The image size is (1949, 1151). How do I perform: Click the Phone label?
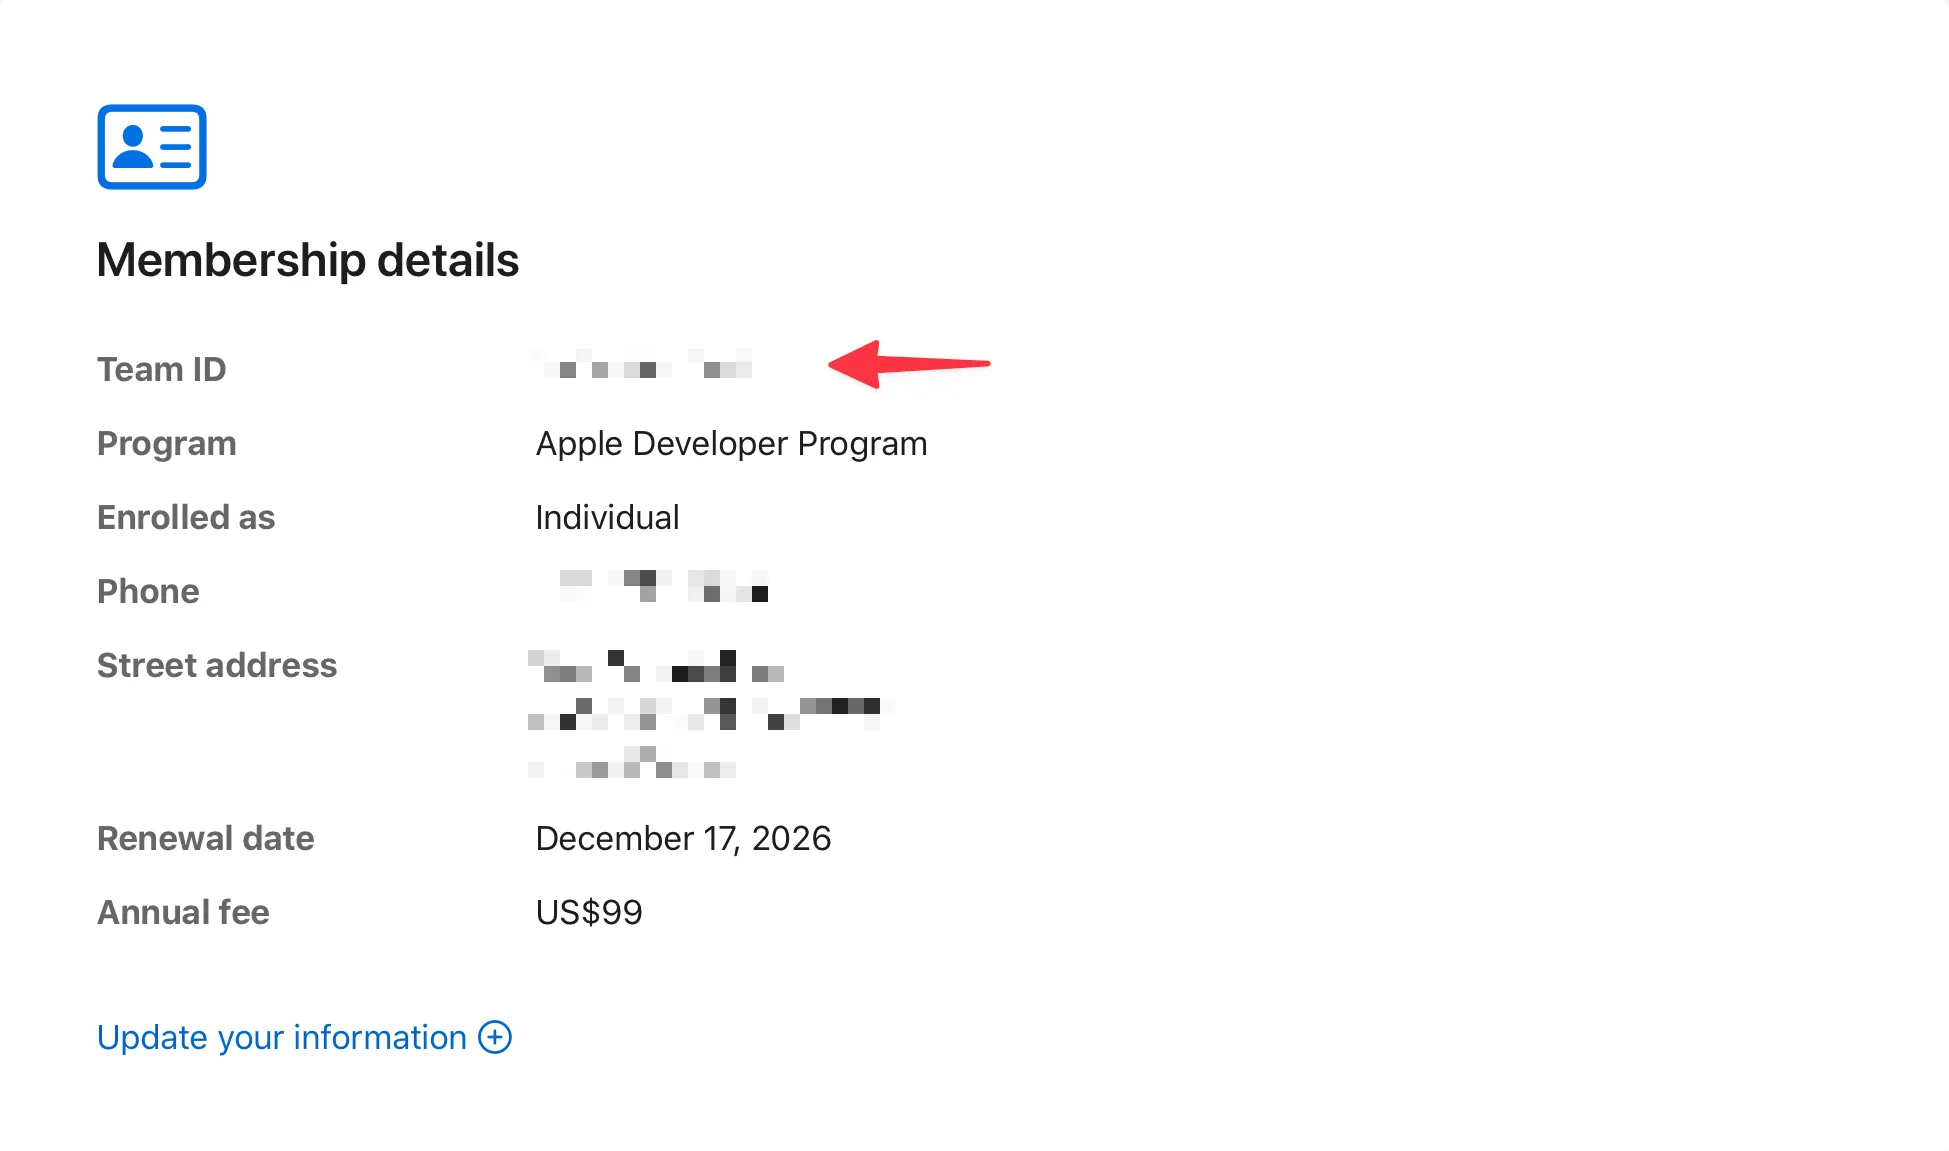148,591
